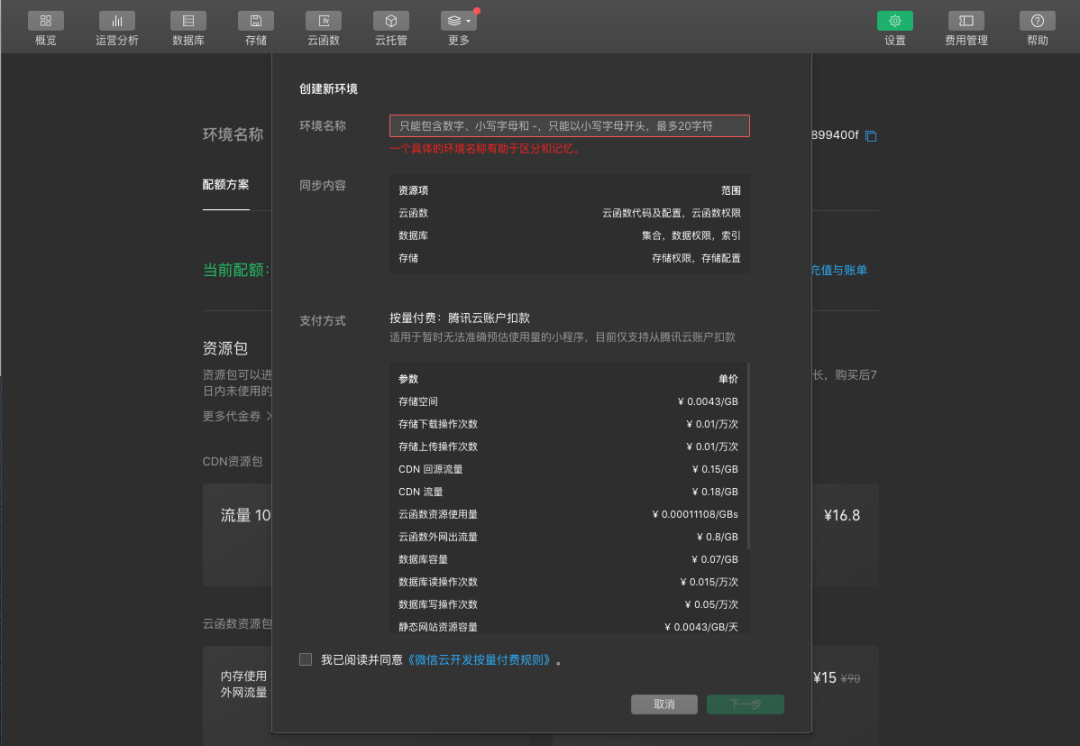
Task: Open 运营分析 analytics section
Action: tap(117, 28)
